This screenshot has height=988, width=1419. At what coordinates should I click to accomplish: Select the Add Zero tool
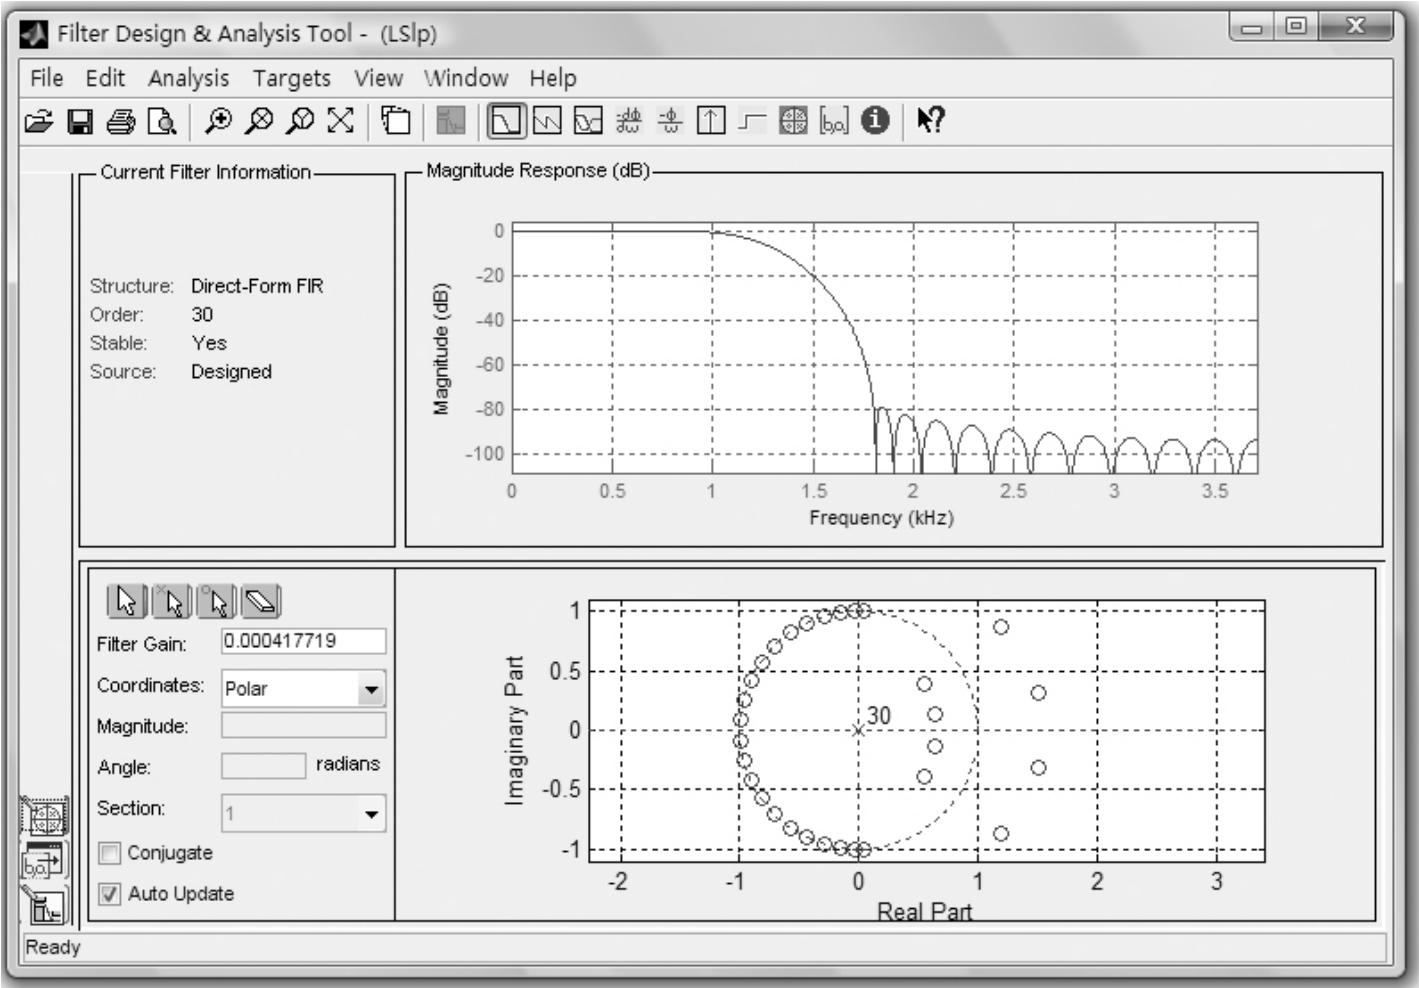[217, 602]
